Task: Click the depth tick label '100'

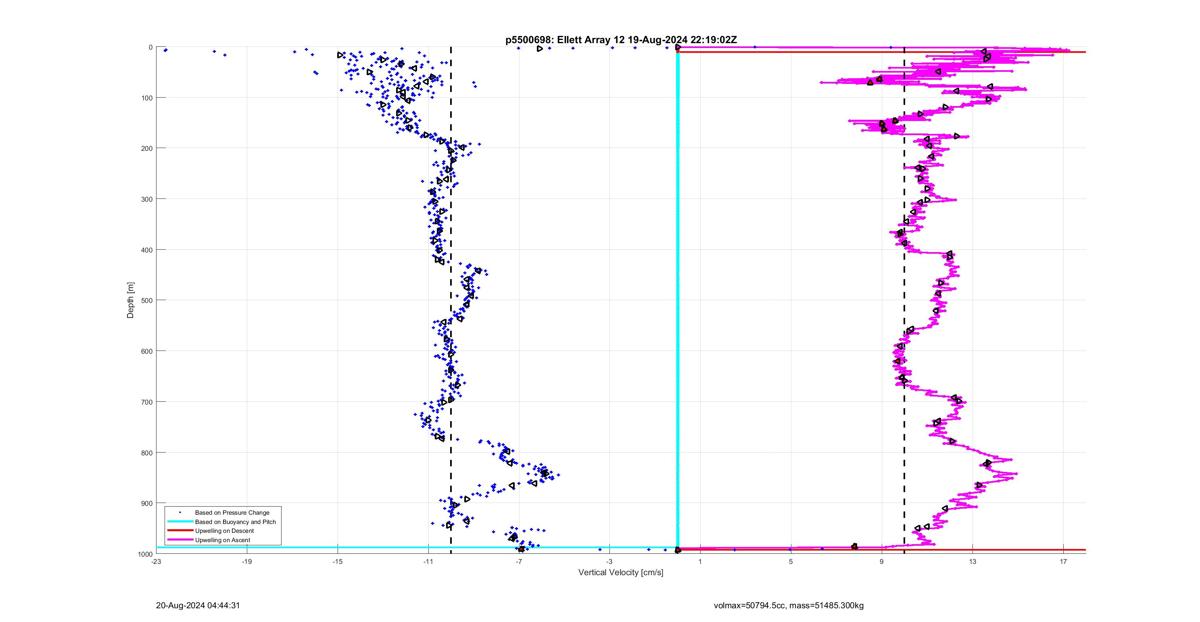Action: 146,98
